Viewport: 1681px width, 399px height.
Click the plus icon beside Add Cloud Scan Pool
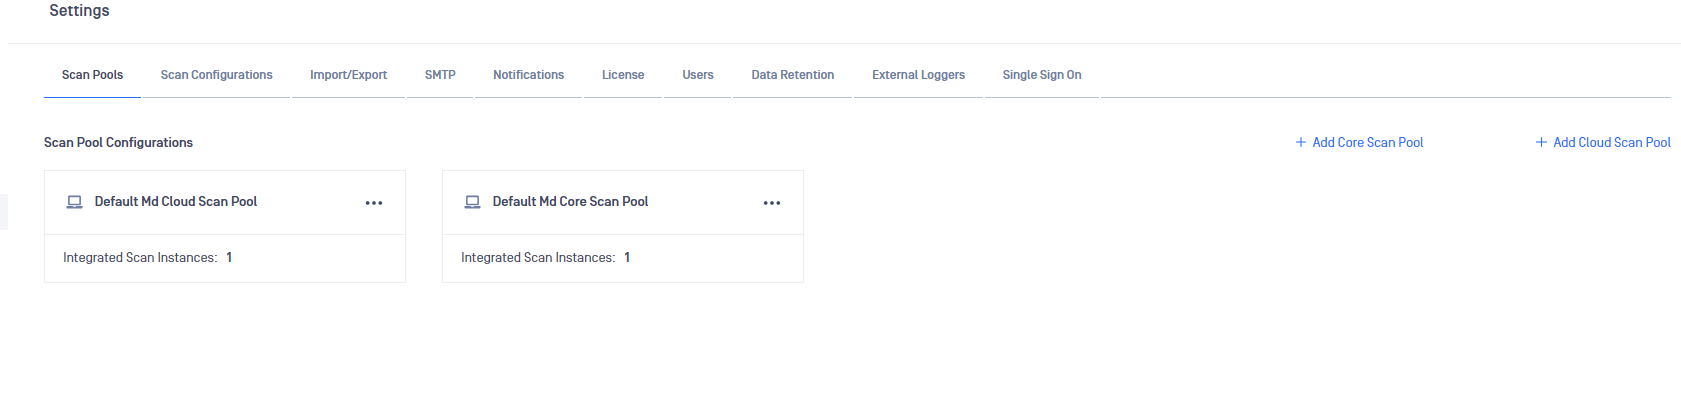point(1541,143)
